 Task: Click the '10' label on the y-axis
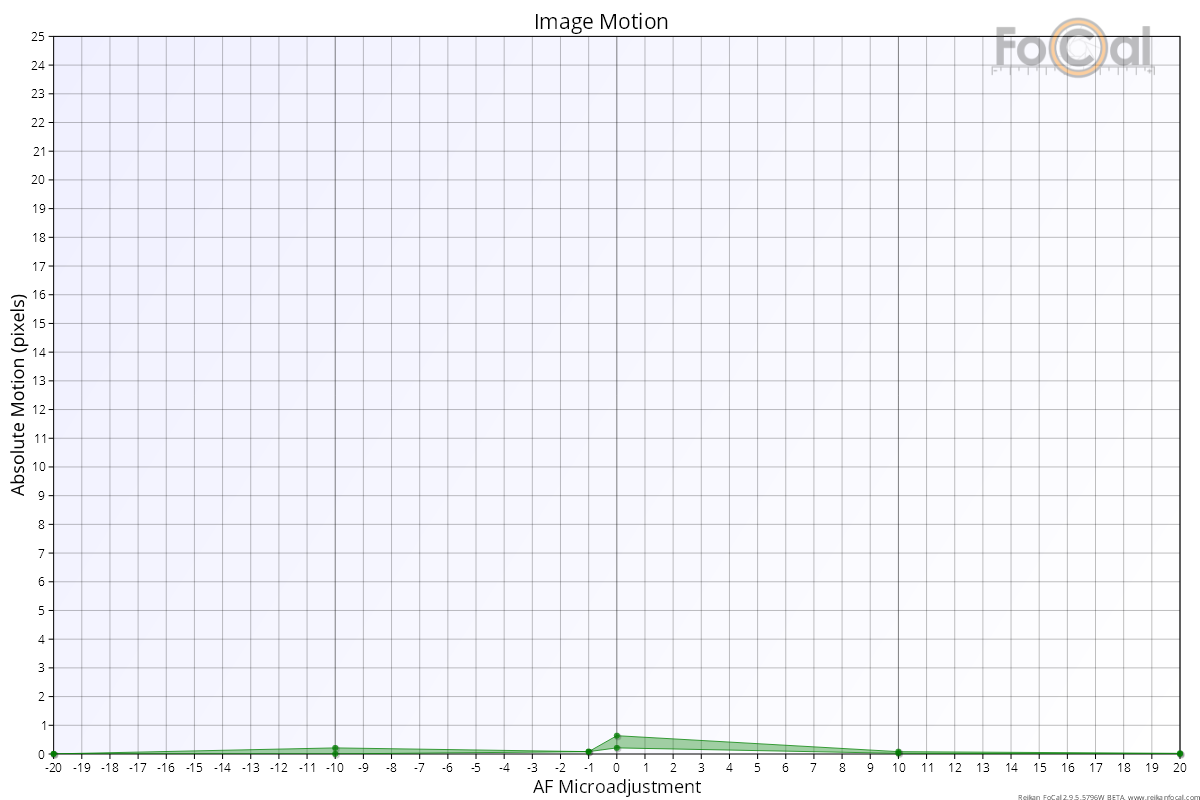(x=37, y=467)
